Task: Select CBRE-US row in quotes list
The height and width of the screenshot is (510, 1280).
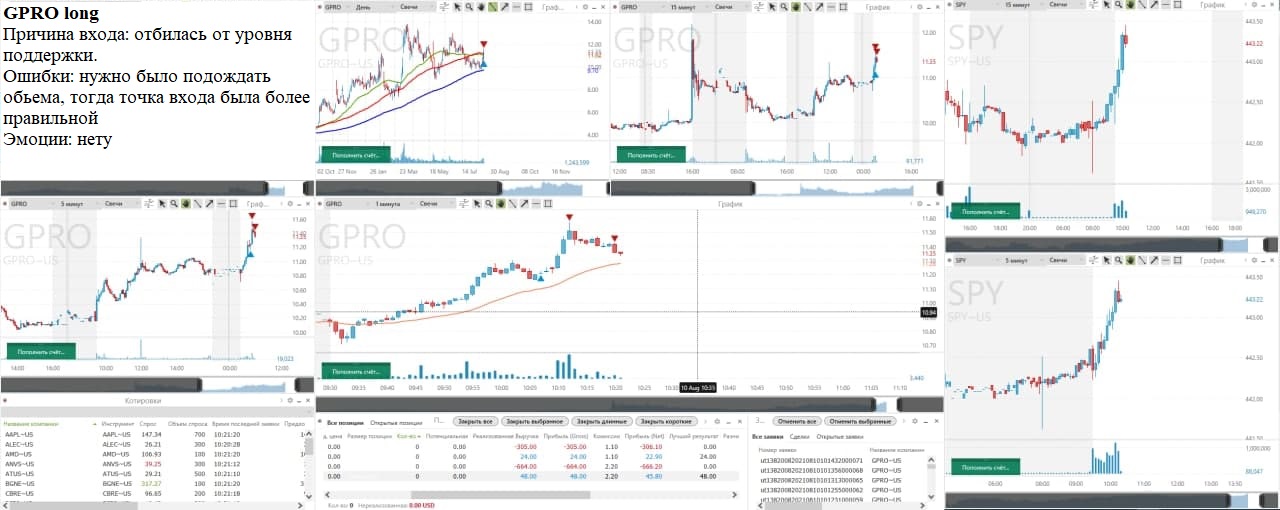Action: pyautogui.click(x=155, y=493)
